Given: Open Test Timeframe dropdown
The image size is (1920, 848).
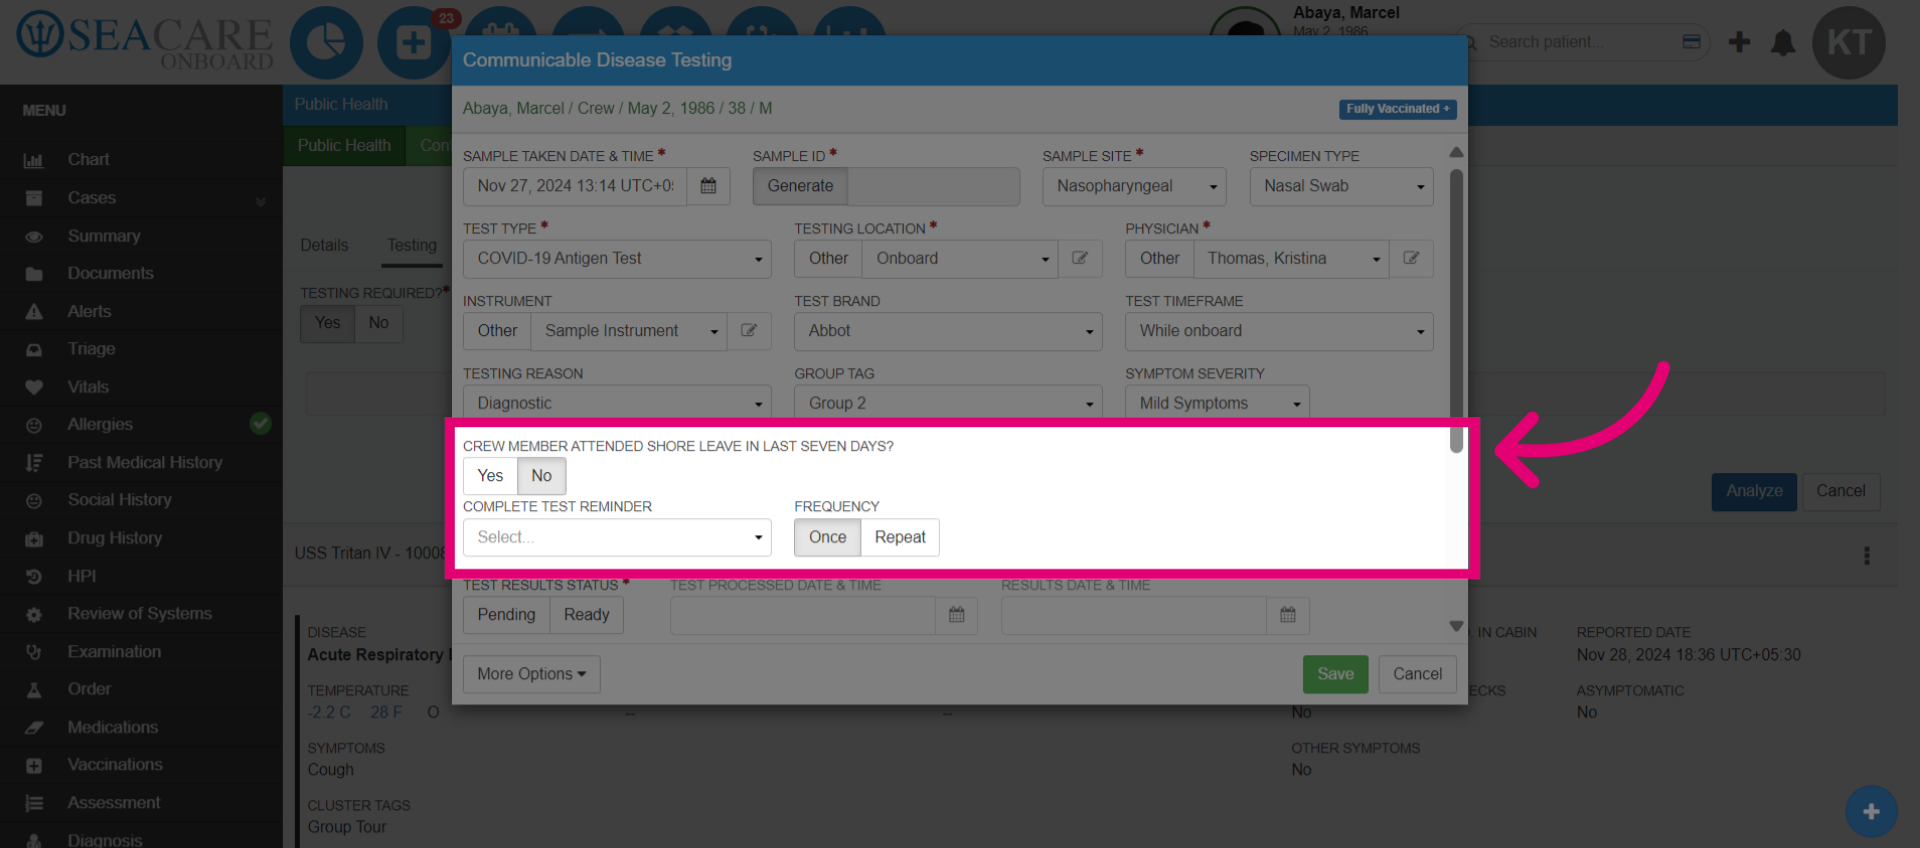Looking at the screenshot, I should pyautogui.click(x=1279, y=331).
